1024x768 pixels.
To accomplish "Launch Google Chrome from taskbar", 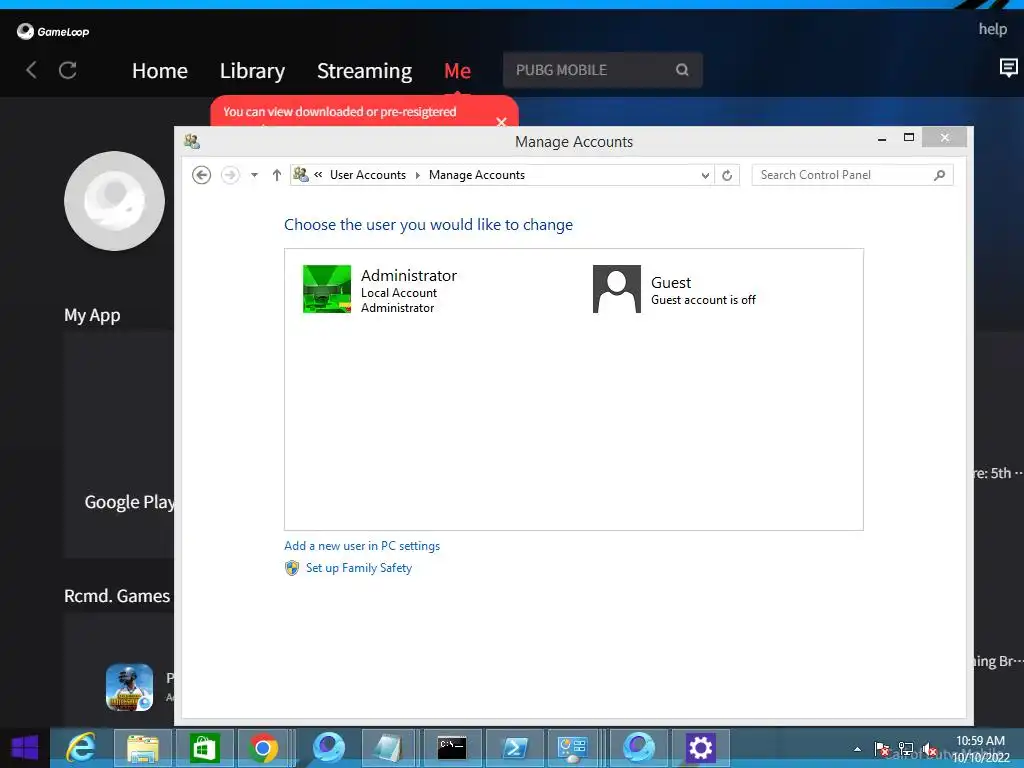I will coord(264,748).
